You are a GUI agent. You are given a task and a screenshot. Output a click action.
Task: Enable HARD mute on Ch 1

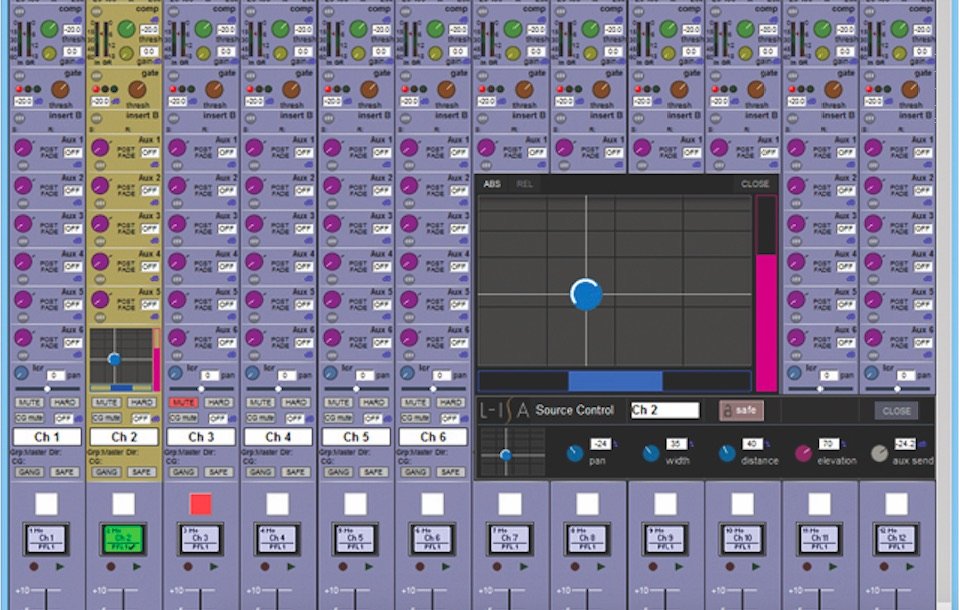(x=63, y=402)
